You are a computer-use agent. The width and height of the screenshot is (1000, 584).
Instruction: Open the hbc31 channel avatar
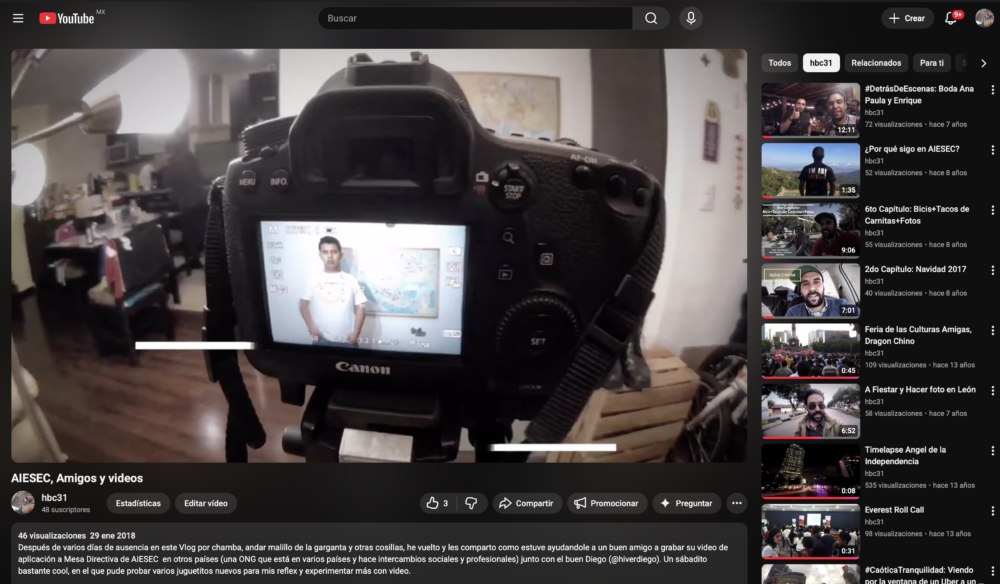[x=23, y=503]
